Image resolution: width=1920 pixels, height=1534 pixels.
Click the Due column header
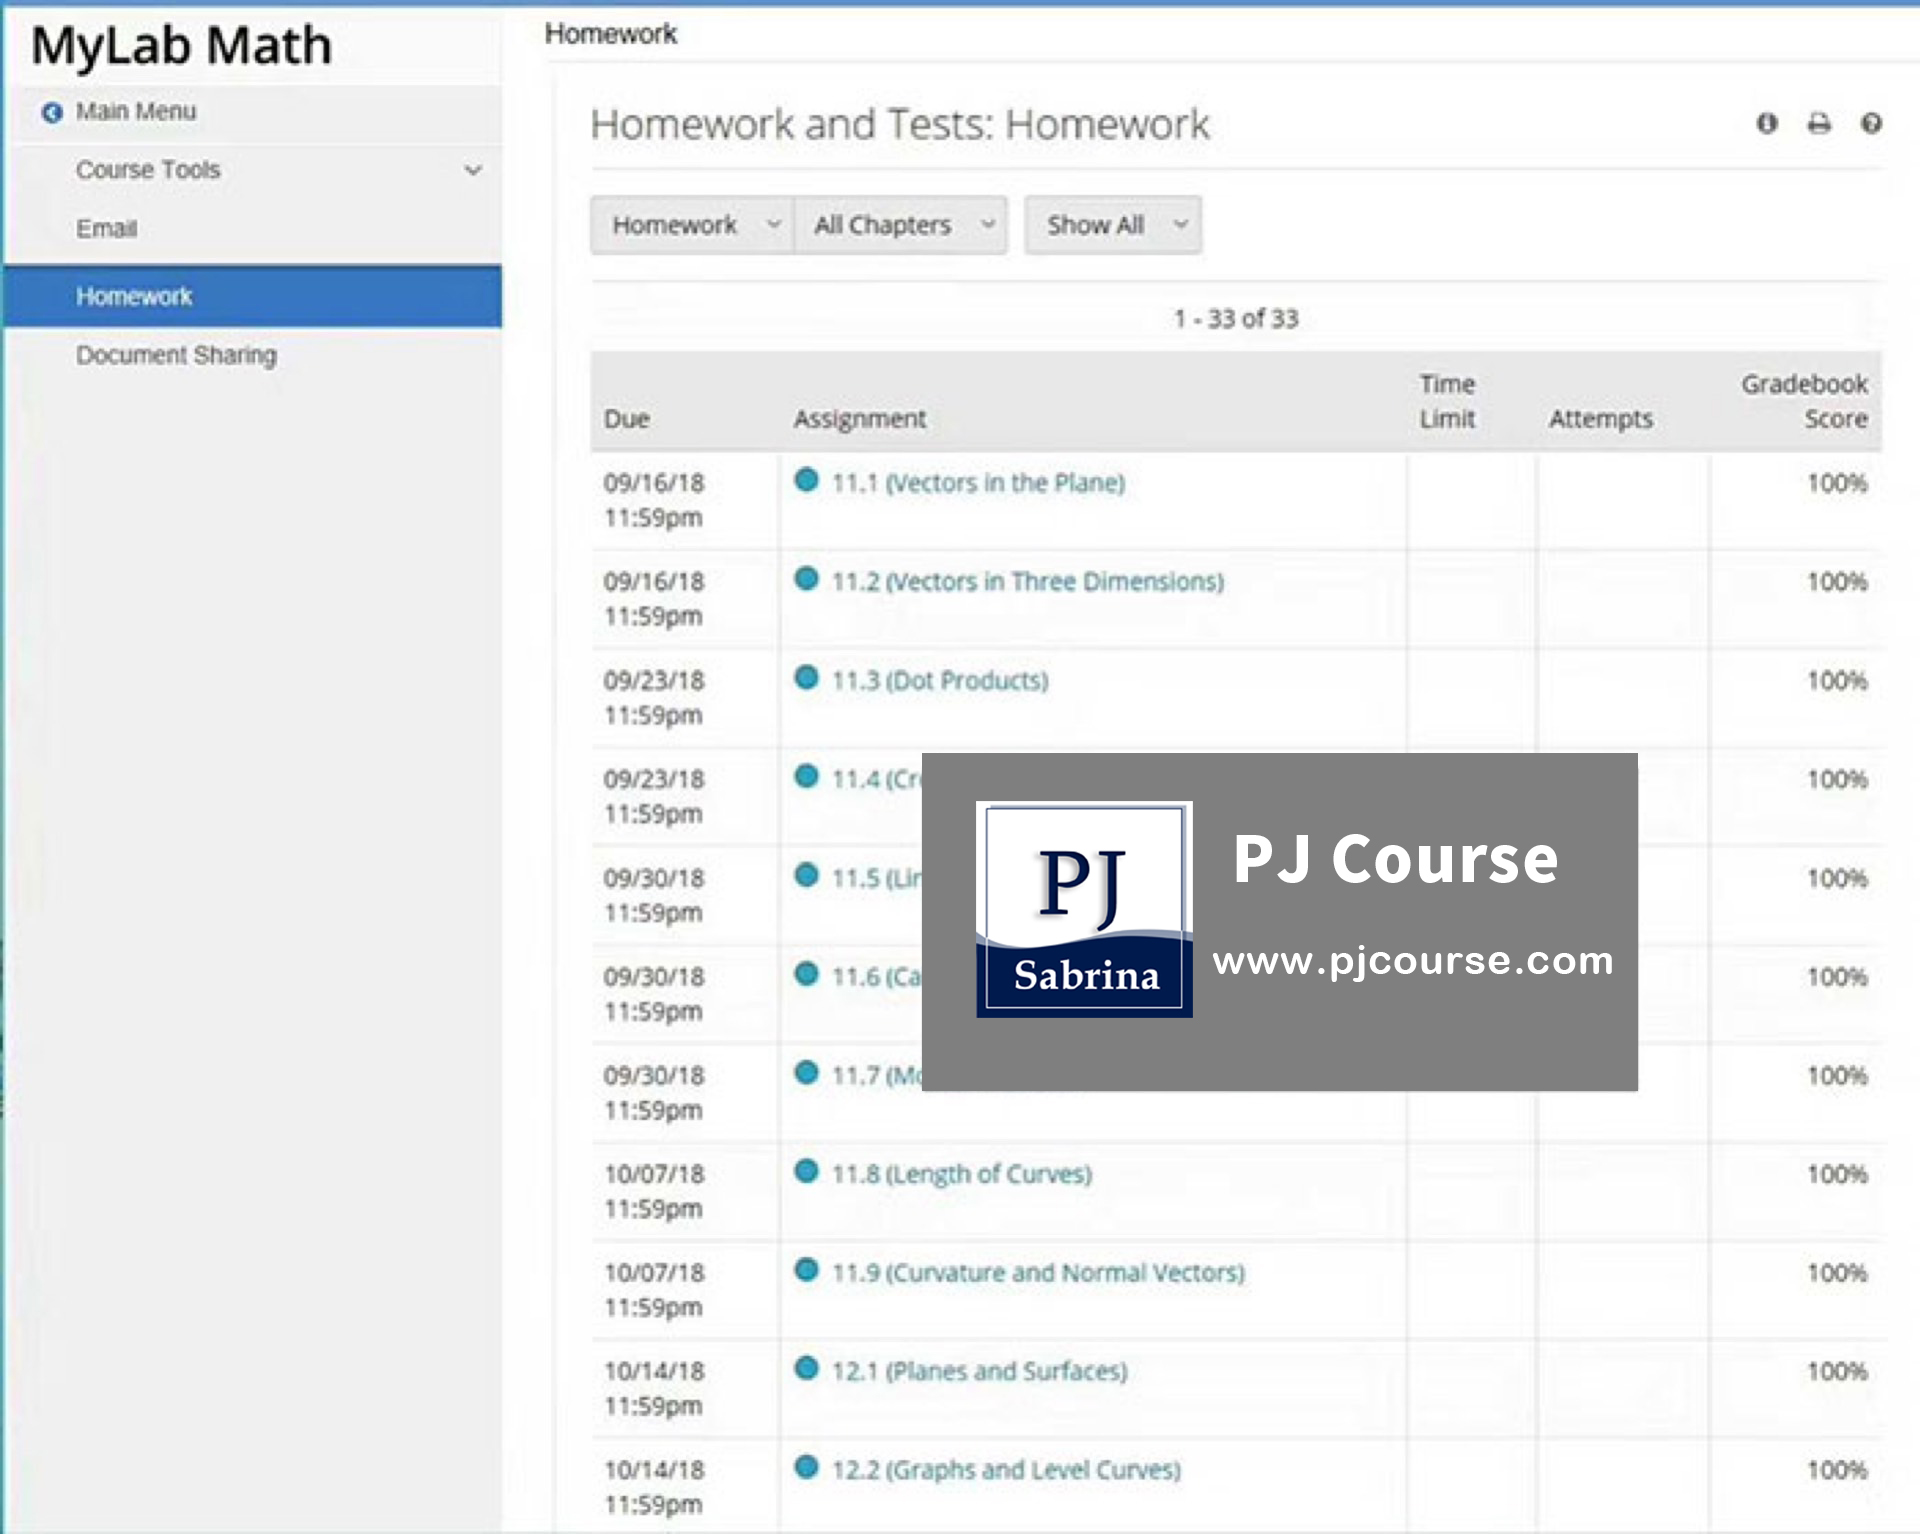[x=627, y=419]
